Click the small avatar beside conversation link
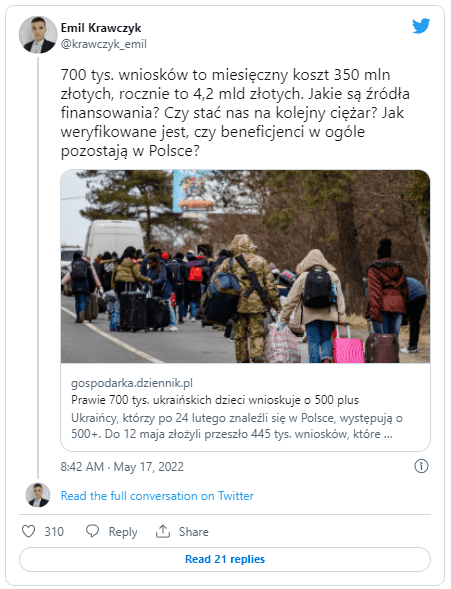The width and height of the screenshot is (451, 589). [x=38, y=495]
